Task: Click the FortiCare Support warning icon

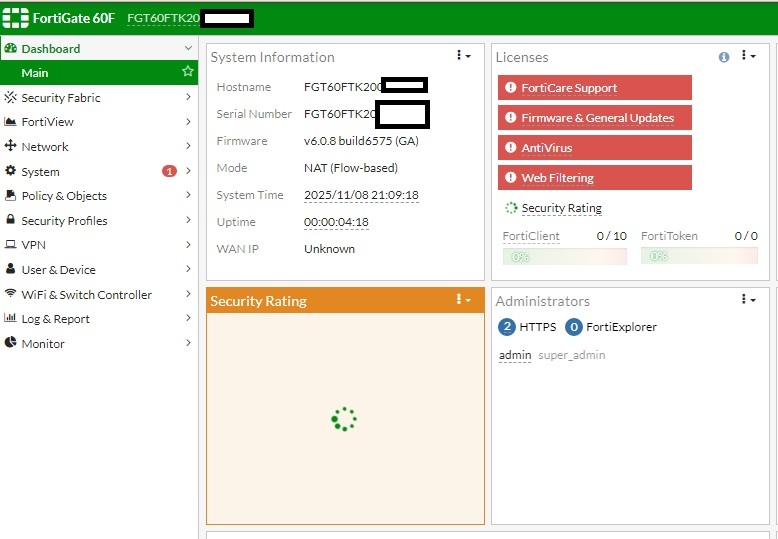Action: [510, 88]
